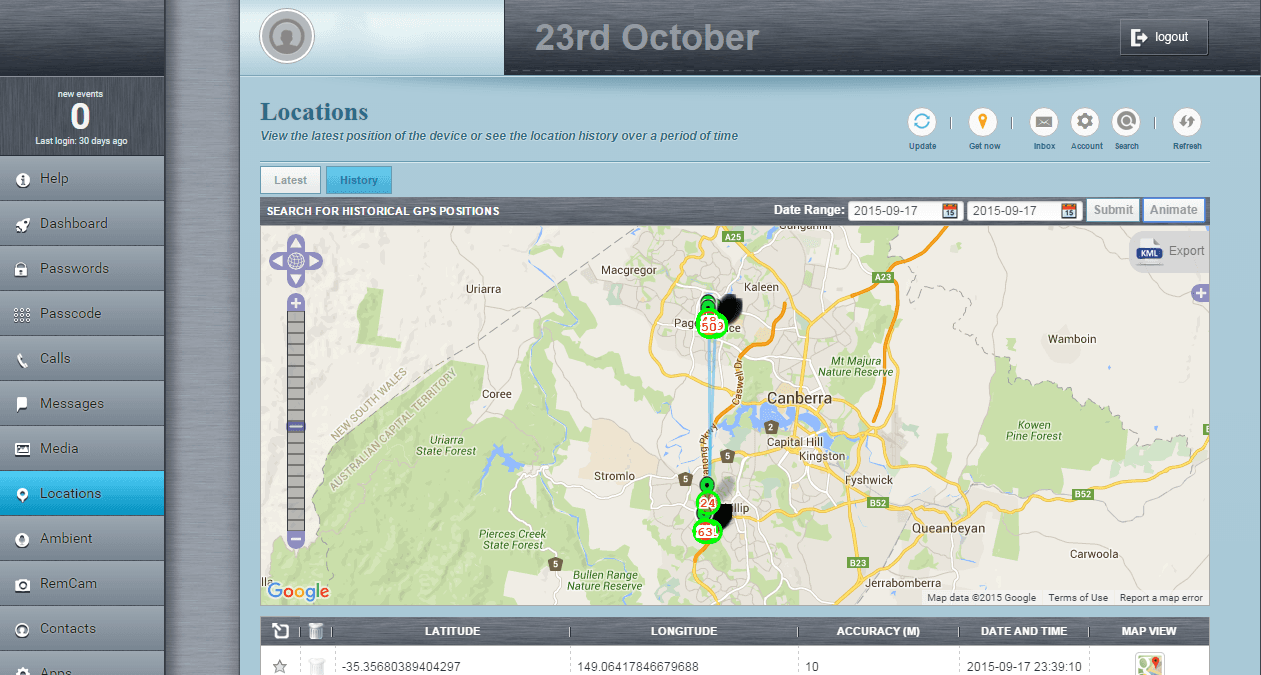Click the Animate button
The height and width of the screenshot is (675, 1261).
(x=1173, y=210)
